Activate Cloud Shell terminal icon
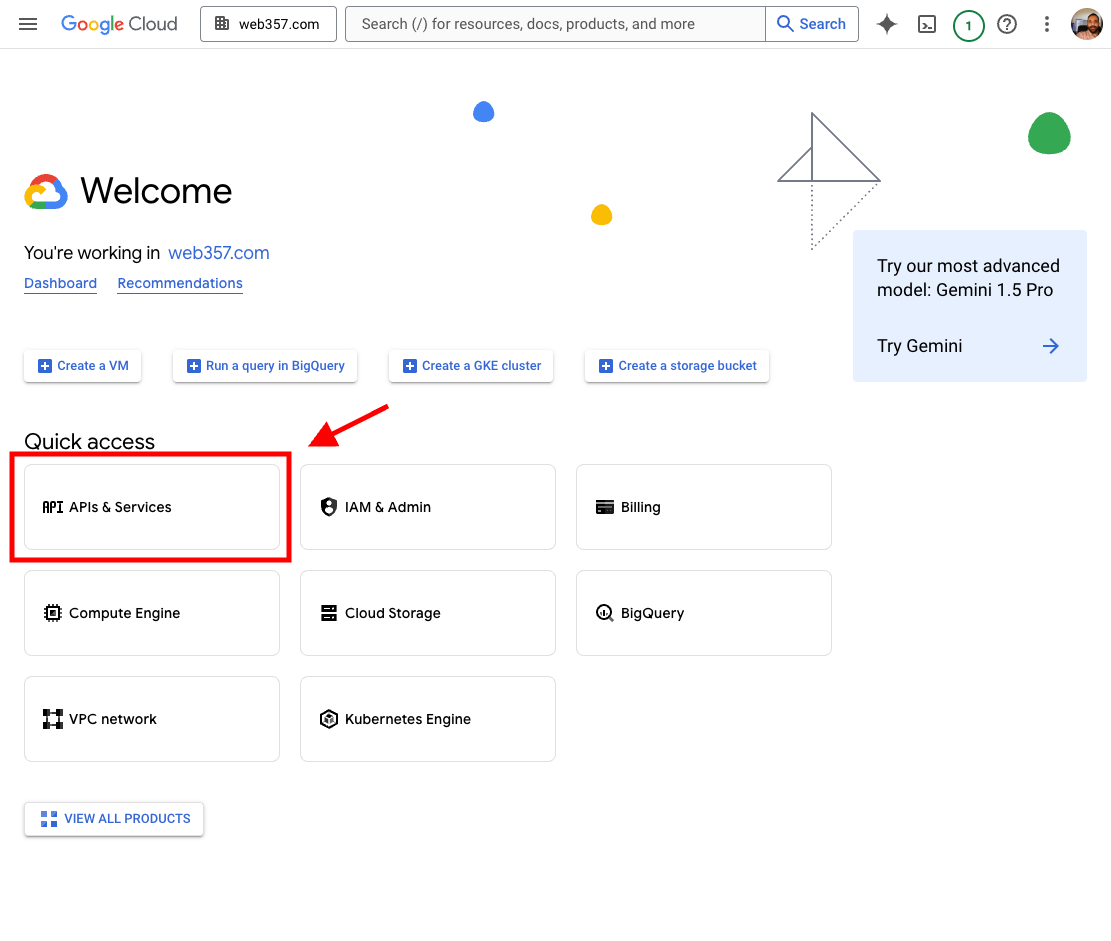This screenshot has width=1111, height=941. [x=927, y=24]
